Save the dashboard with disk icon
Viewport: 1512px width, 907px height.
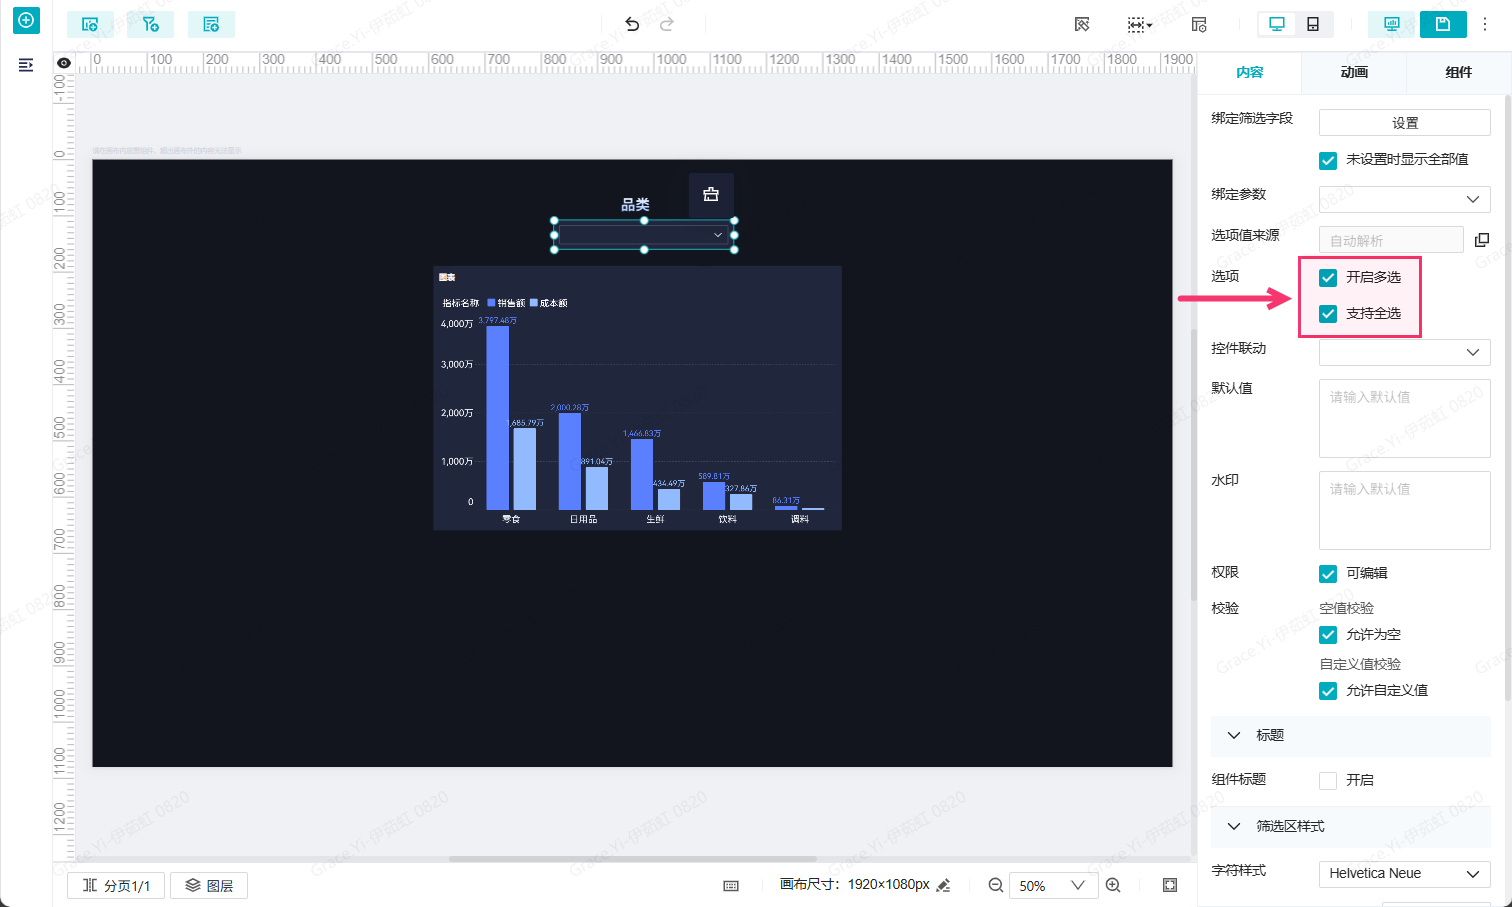1443,24
